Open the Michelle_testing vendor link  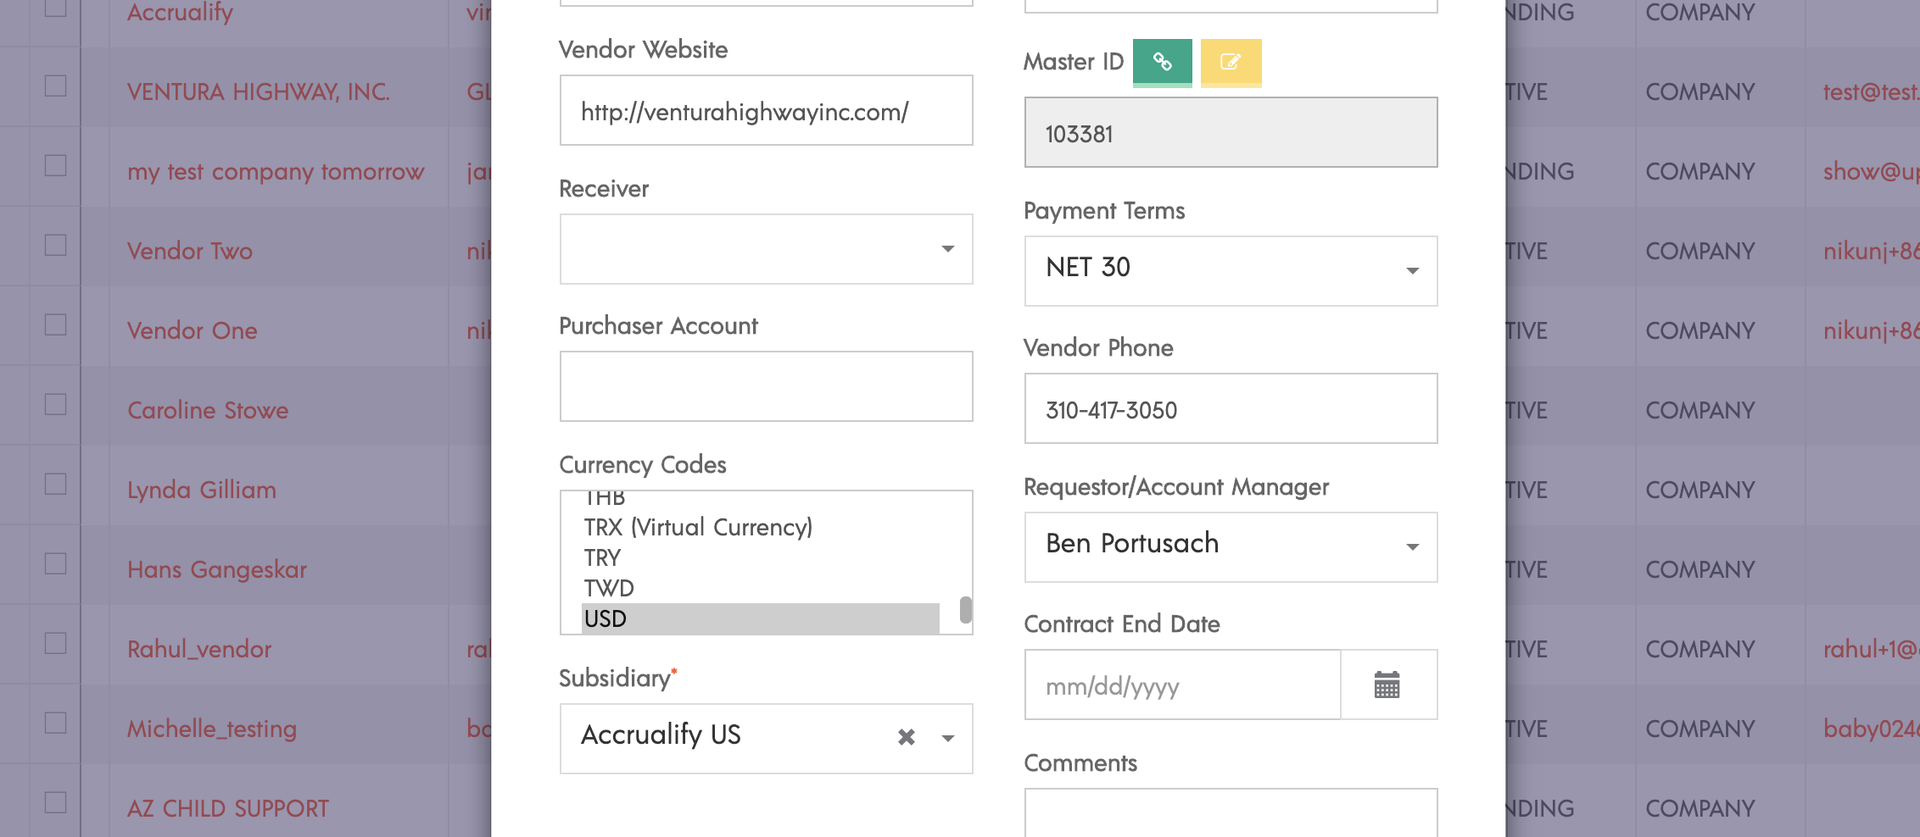(212, 729)
